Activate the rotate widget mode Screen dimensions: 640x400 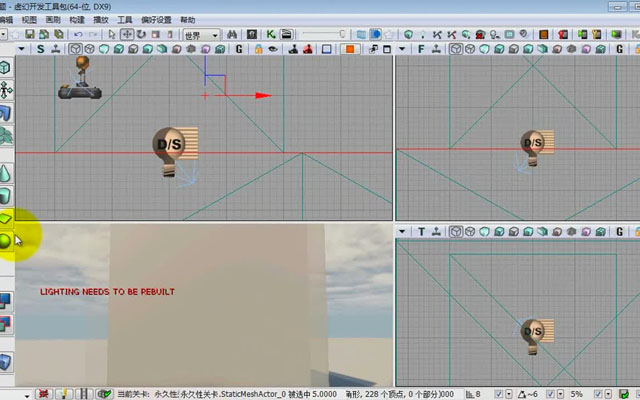[x=141, y=34]
